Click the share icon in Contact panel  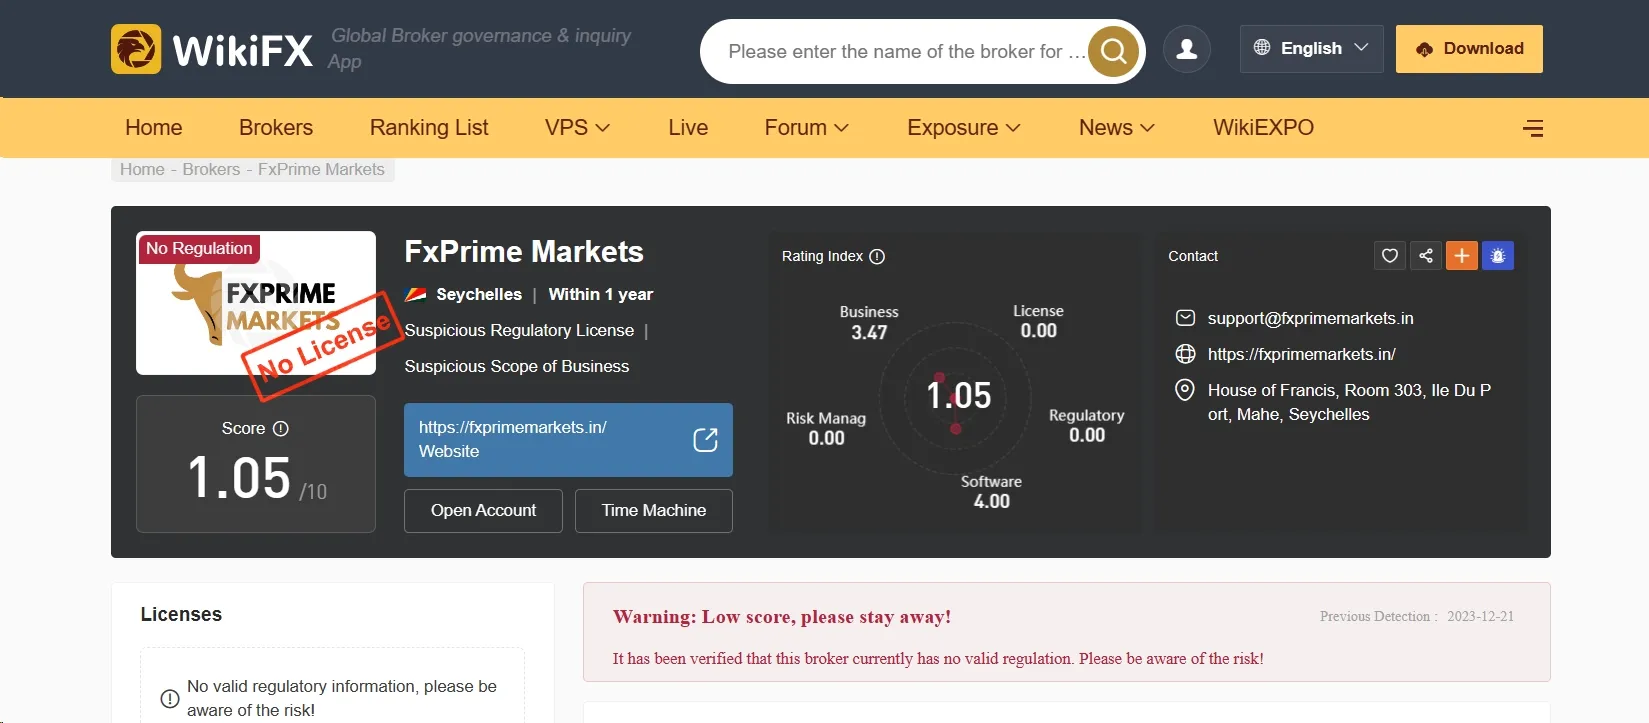tap(1426, 256)
